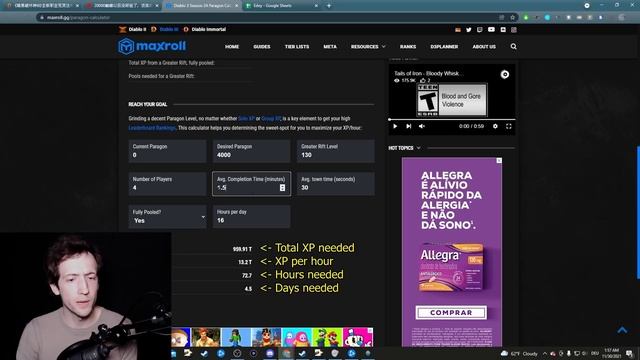The image size is (640, 360).
Task: Open the About Us menu item
Action: click(x=484, y=47)
